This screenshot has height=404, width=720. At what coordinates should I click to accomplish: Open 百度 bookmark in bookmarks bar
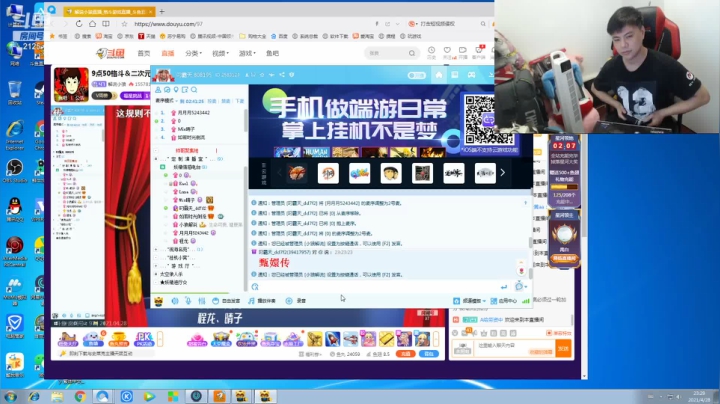280,36
